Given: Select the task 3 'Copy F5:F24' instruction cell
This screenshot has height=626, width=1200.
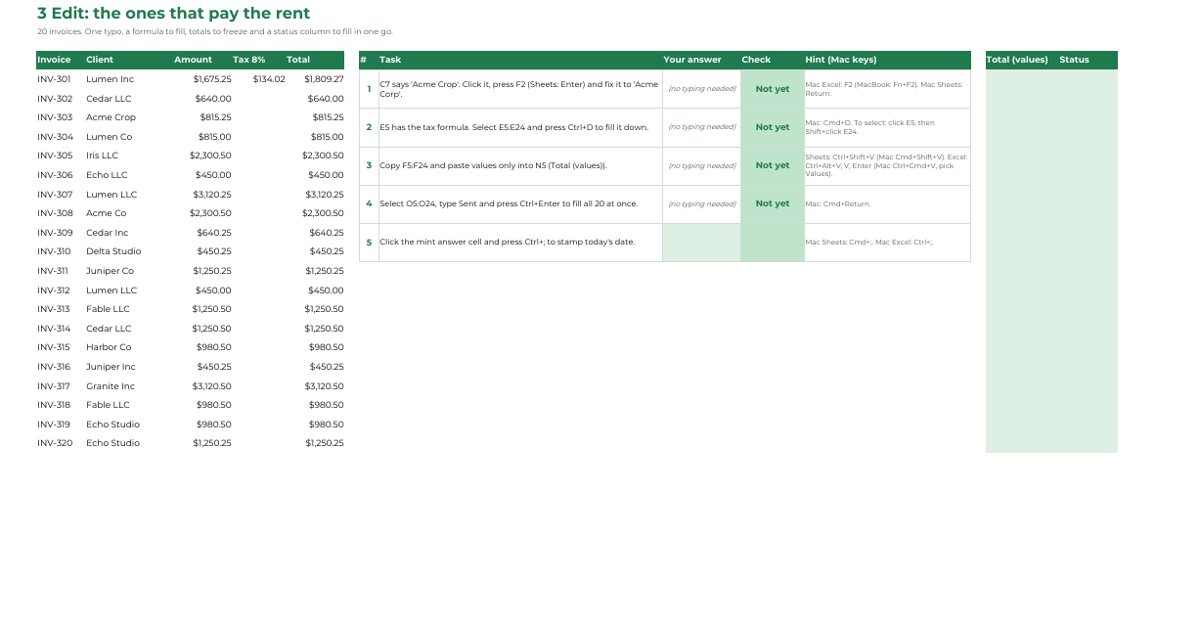Looking at the screenshot, I should click(520, 166).
